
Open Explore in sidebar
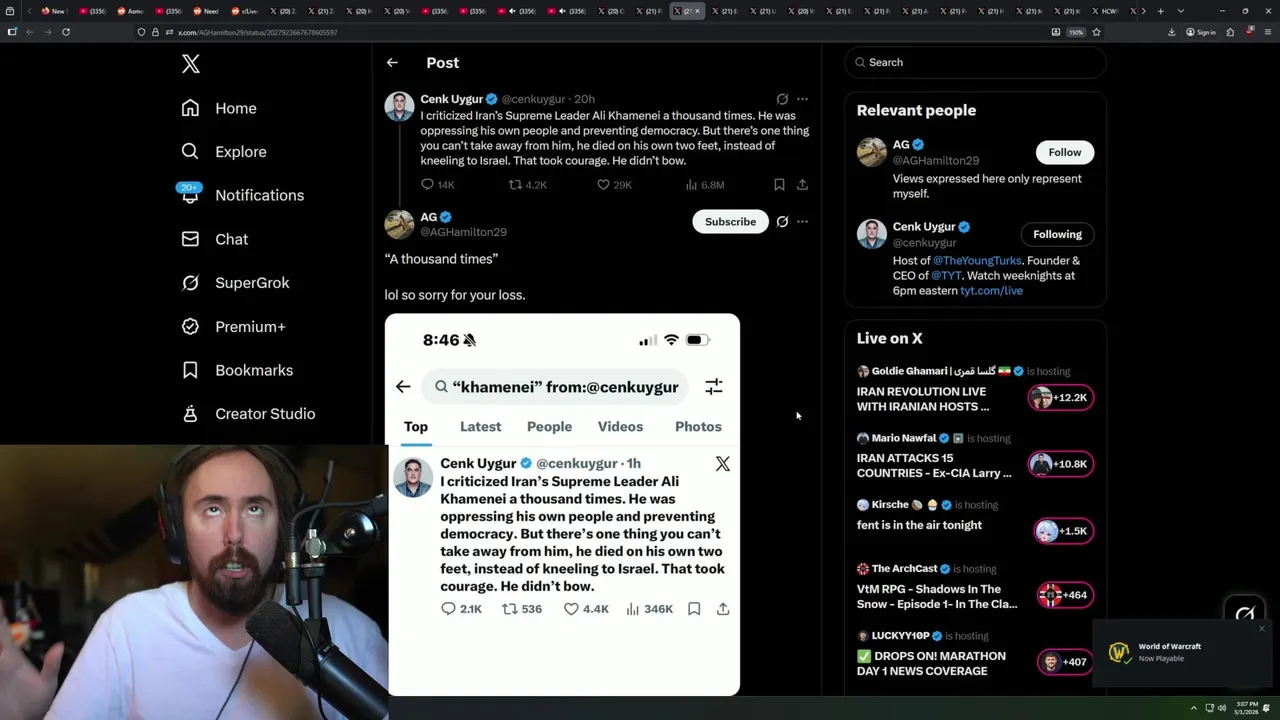tap(224, 152)
